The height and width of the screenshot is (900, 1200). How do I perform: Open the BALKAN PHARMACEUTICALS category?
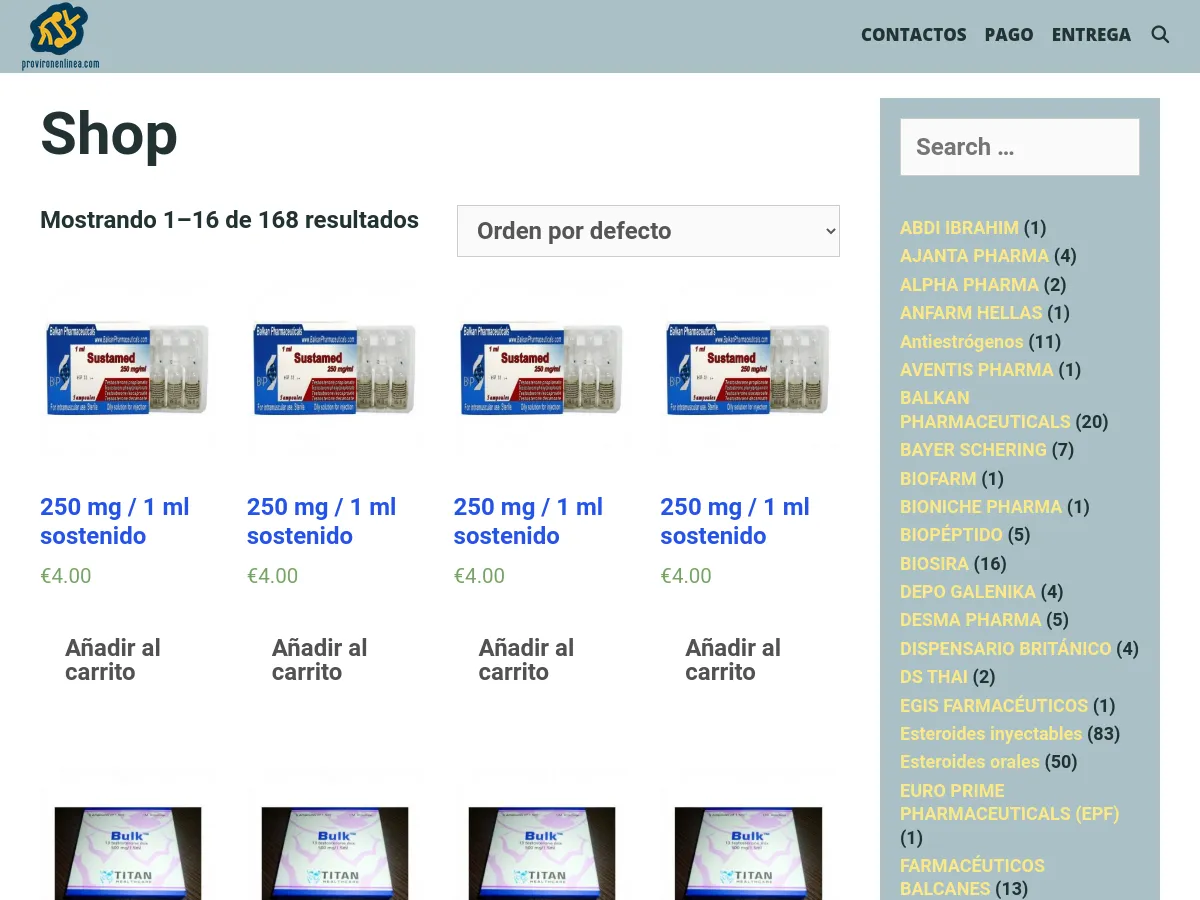click(984, 410)
